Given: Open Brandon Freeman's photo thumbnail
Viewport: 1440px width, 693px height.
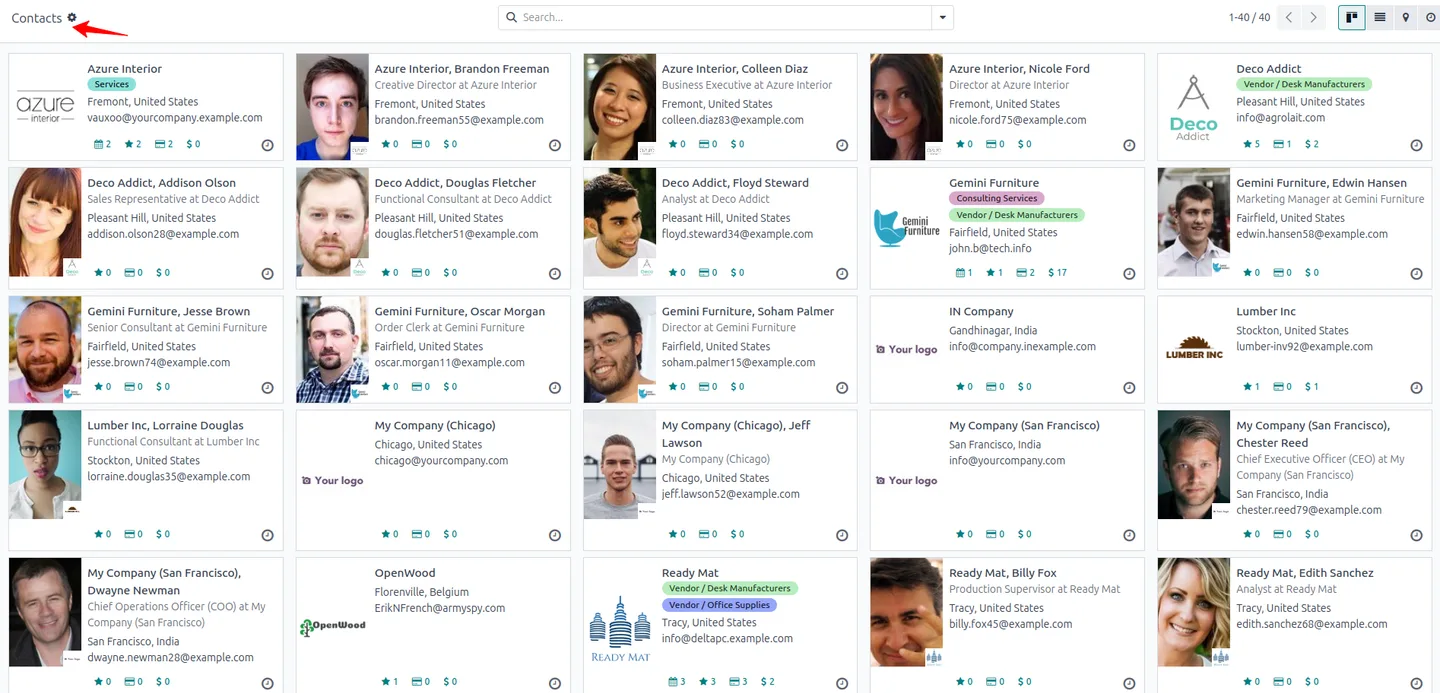Looking at the screenshot, I should tap(332, 107).
